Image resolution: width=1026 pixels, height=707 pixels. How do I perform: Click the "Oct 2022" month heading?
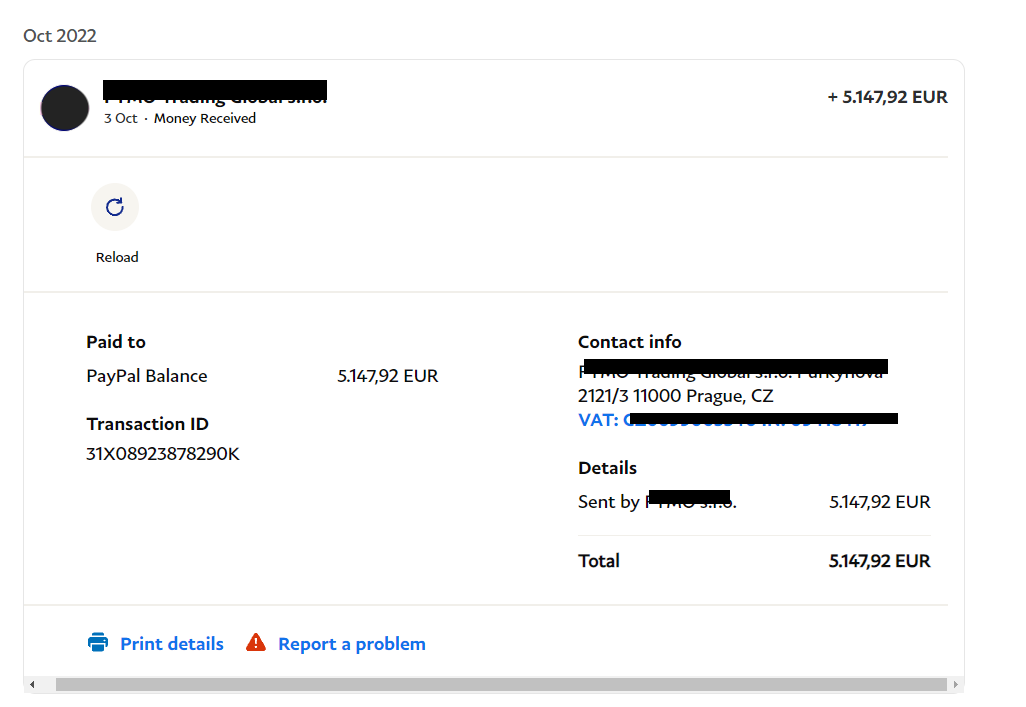[x=60, y=35]
